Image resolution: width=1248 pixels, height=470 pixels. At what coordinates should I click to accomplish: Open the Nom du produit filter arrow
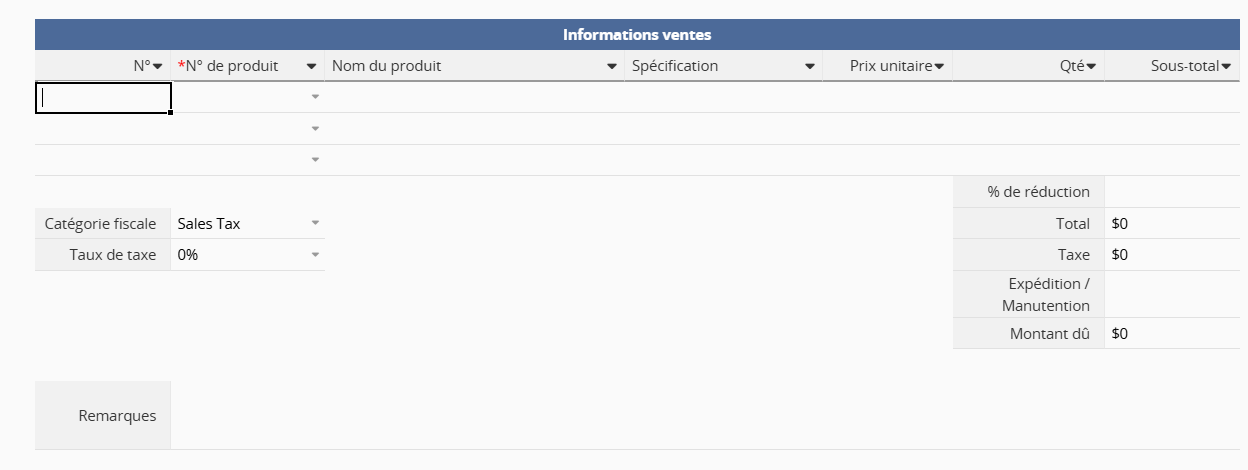[x=612, y=67]
